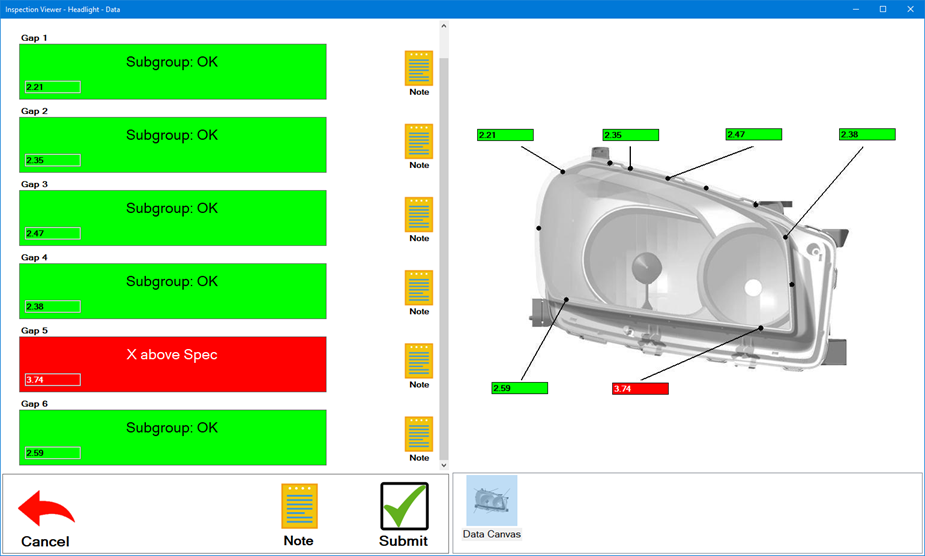Maximize the Inspection Viewer window
Image resolution: width=925 pixels, height=556 pixels.
click(x=883, y=9)
